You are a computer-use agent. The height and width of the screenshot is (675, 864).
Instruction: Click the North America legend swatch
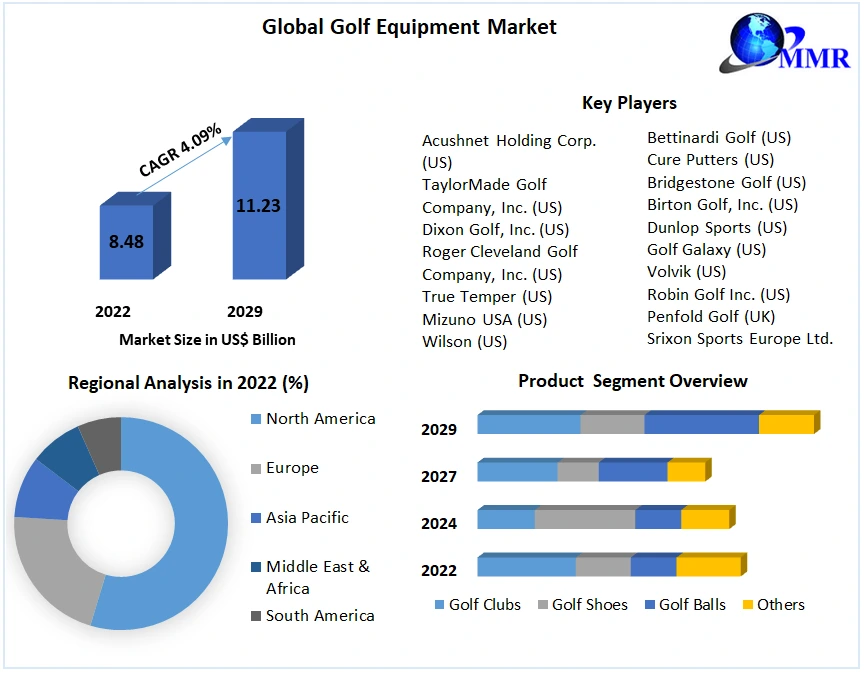[x=255, y=419]
